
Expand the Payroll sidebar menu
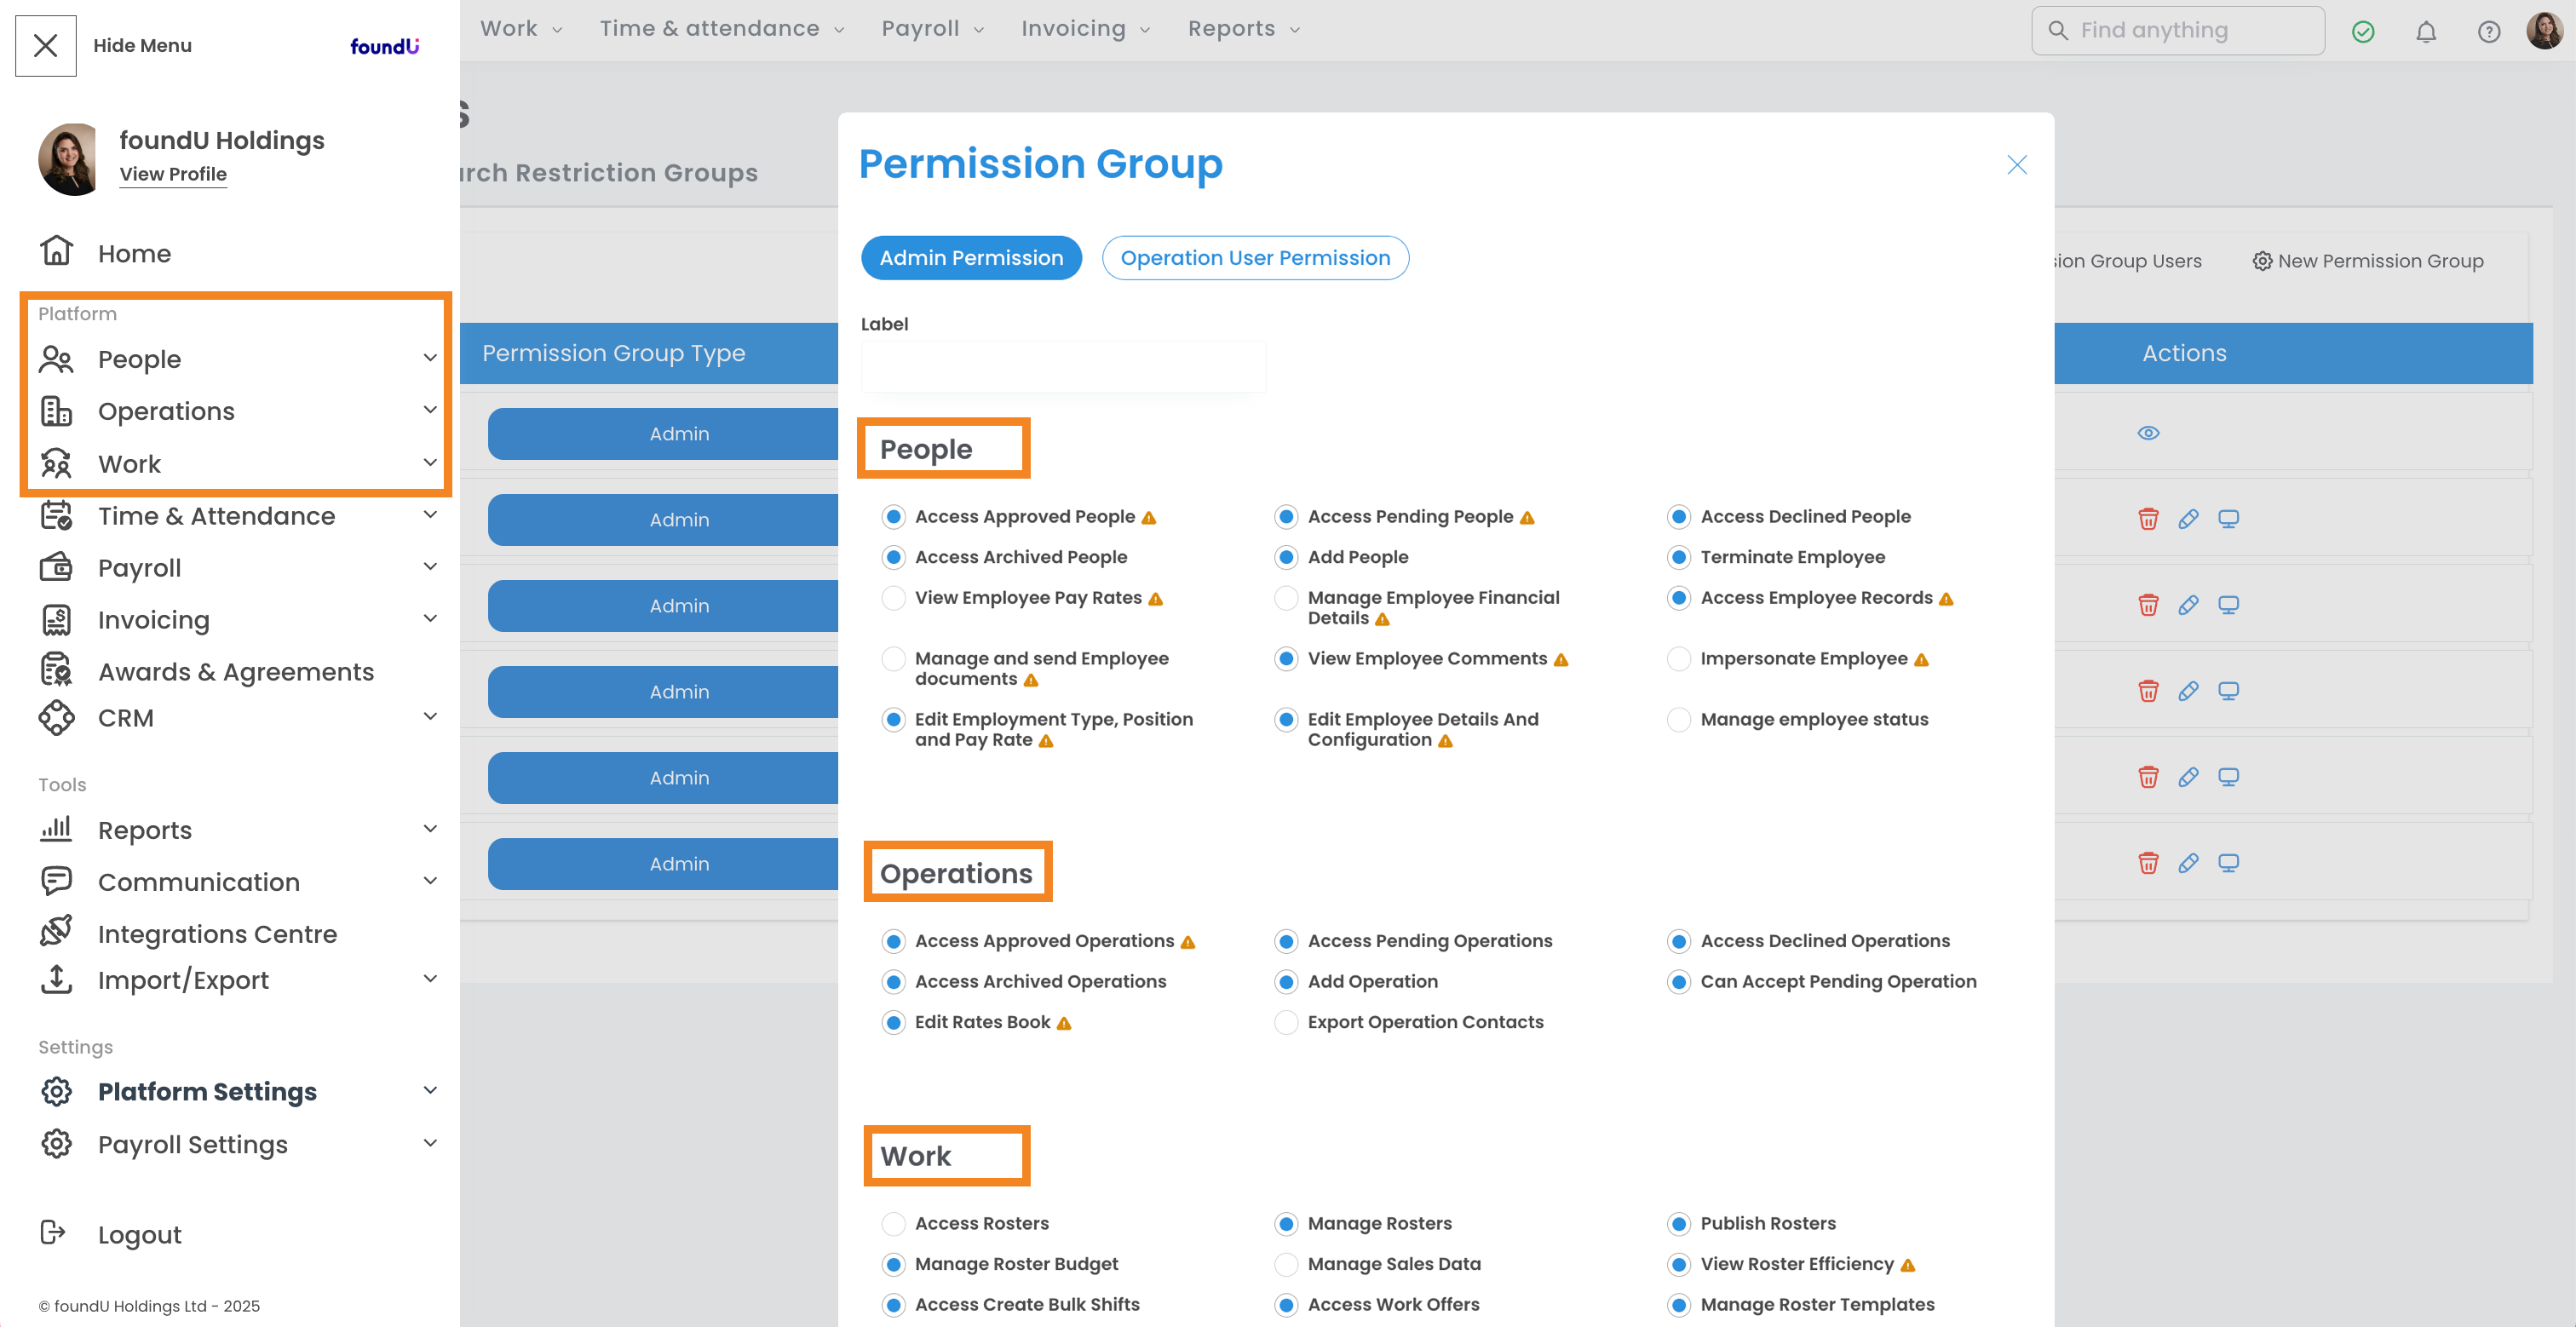(430, 567)
